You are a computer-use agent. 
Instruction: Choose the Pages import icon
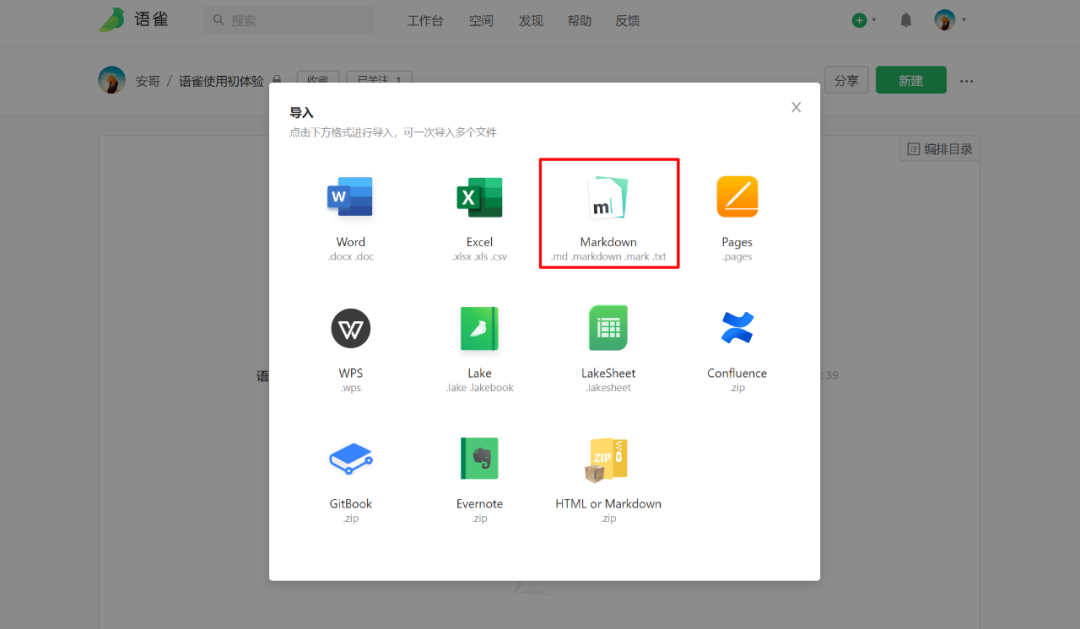[737, 196]
